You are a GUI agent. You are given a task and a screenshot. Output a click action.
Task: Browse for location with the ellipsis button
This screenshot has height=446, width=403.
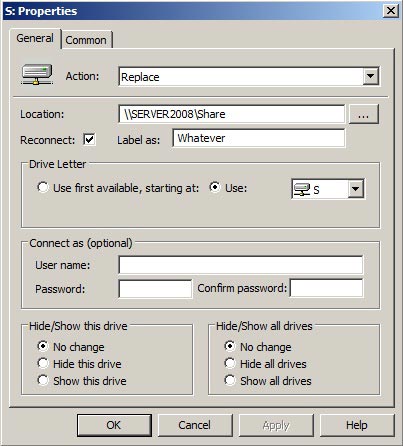(364, 114)
